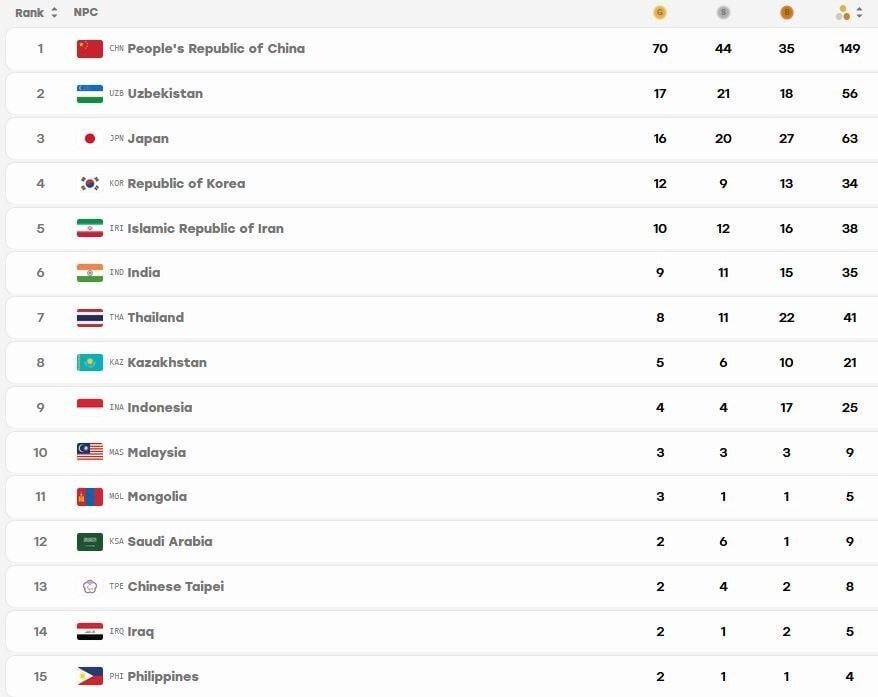Click the Philippines flag icon

click(x=90, y=676)
